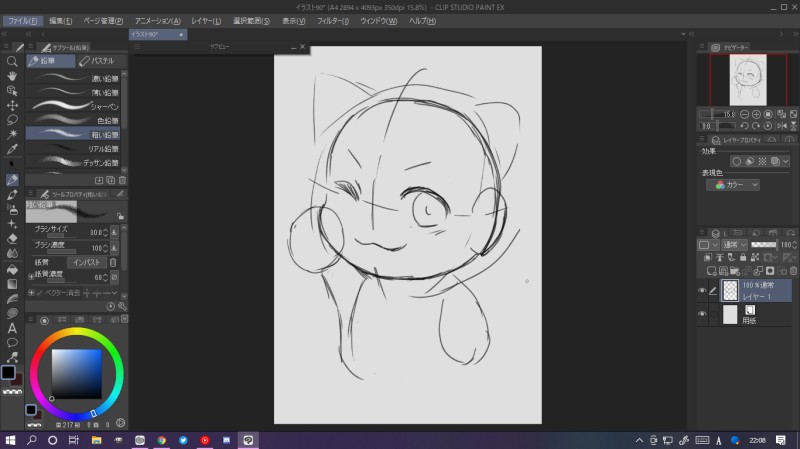Select the Airbrush tool
The height and width of the screenshot is (449, 800).
(12, 209)
